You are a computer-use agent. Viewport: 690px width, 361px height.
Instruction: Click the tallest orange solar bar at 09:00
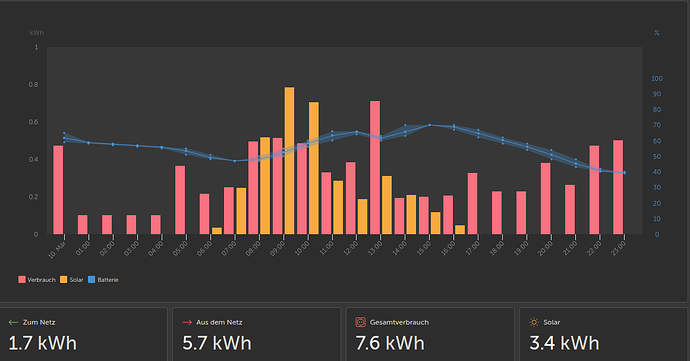coord(289,161)
